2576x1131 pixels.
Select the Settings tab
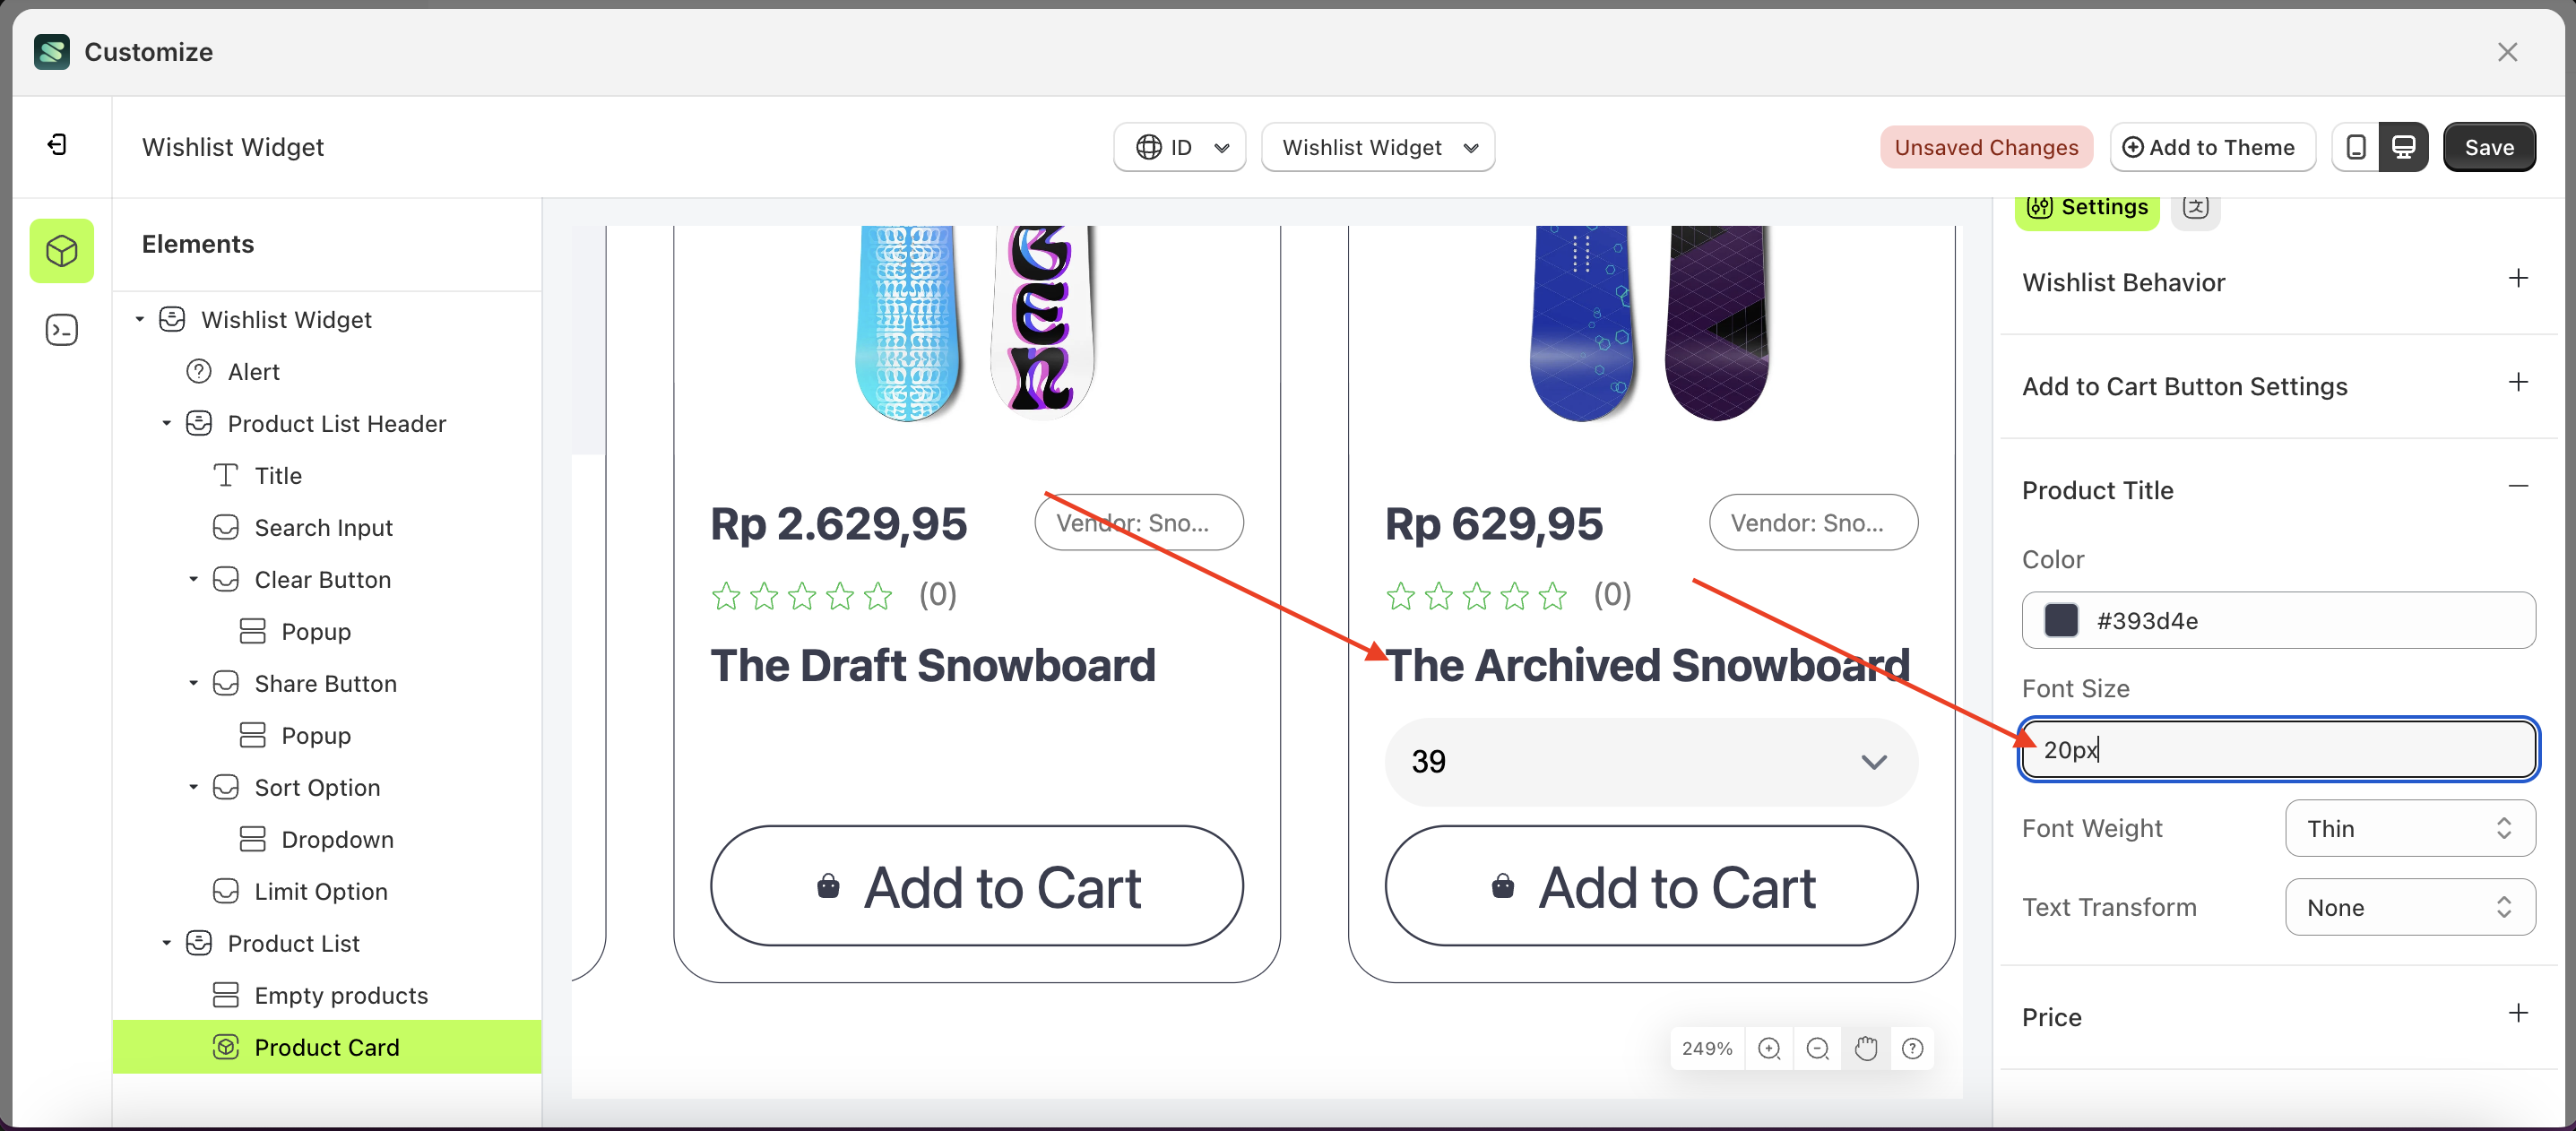tap(2087, 207)
